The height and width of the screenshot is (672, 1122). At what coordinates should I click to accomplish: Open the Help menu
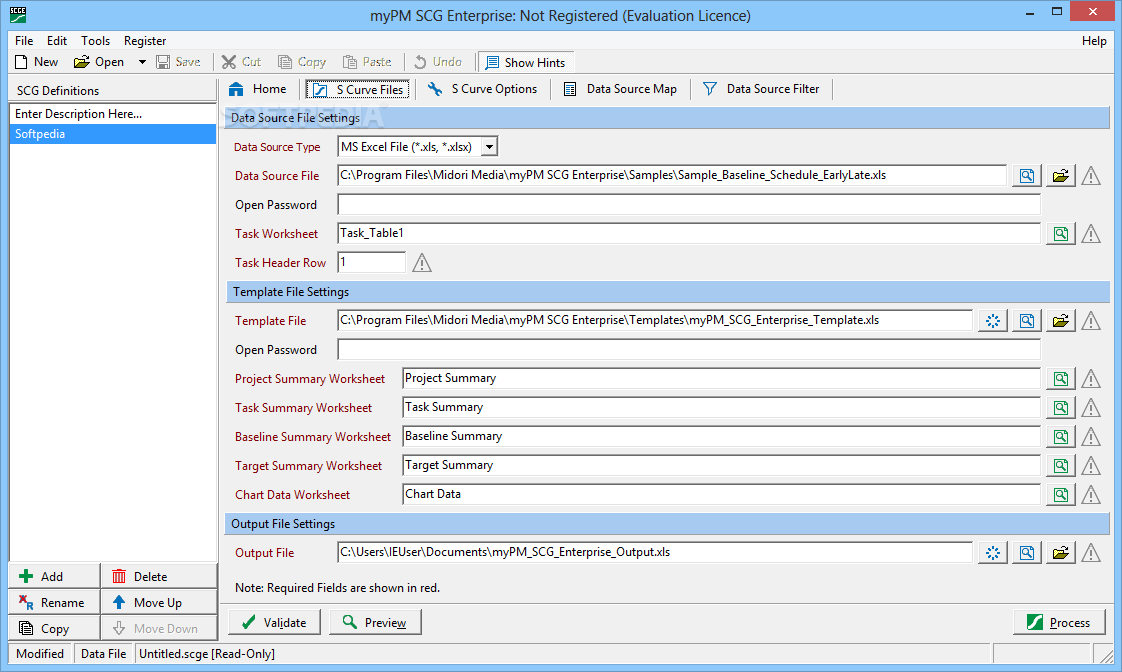1094,41
